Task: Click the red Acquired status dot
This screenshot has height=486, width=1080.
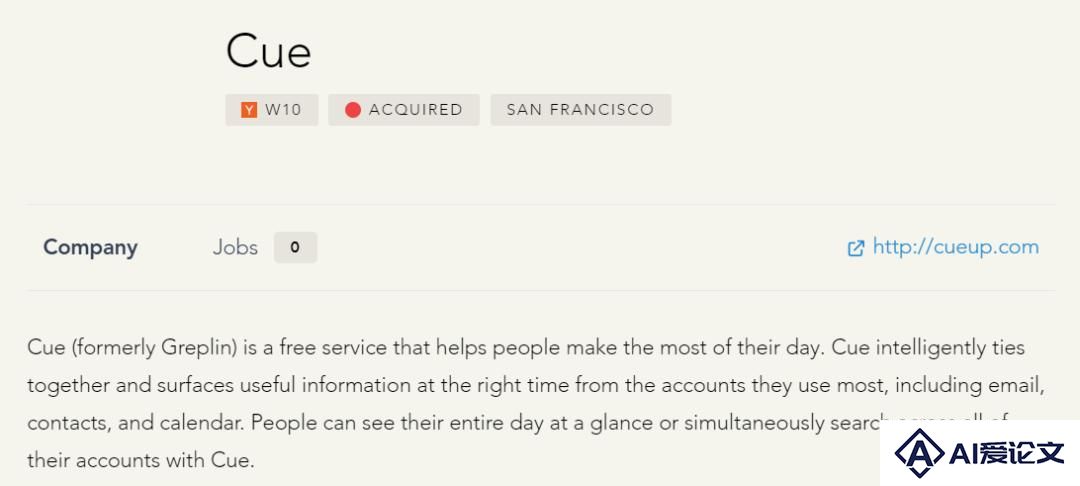Action: 353,109
